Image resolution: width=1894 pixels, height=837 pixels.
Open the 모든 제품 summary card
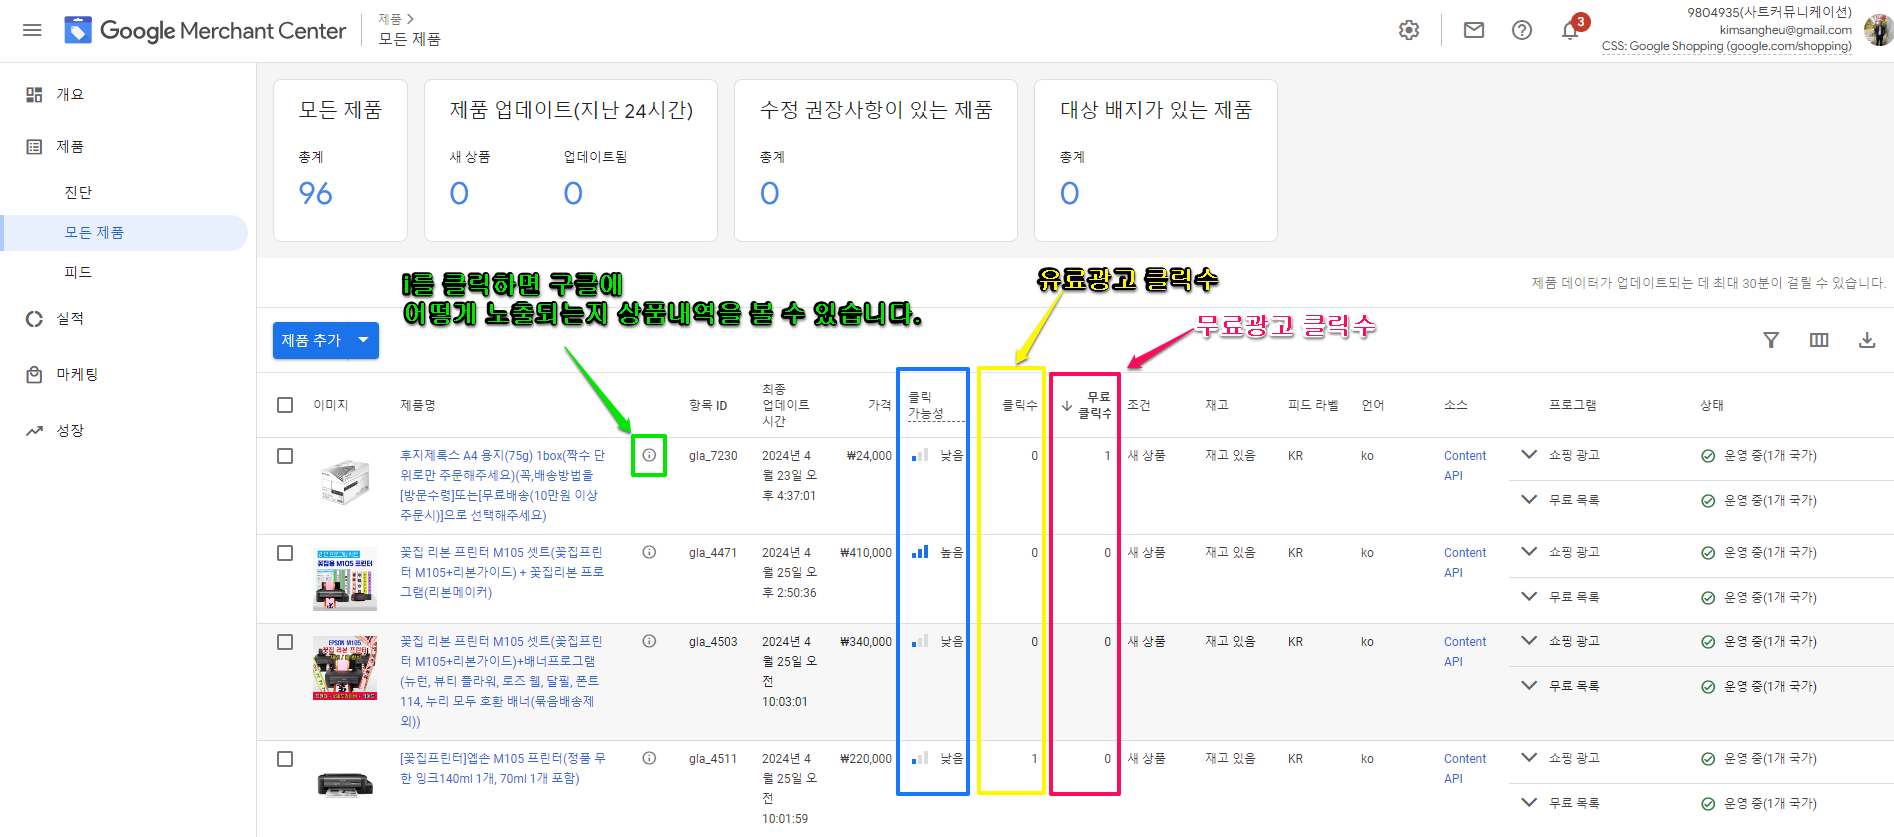(x=340, y=160)
